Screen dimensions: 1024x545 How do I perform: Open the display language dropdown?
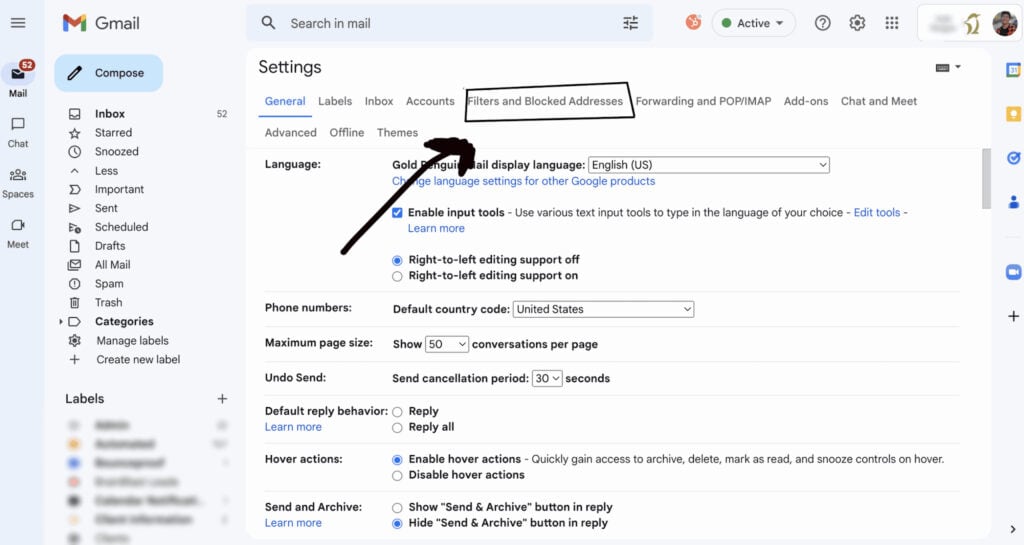coord(708,165)
